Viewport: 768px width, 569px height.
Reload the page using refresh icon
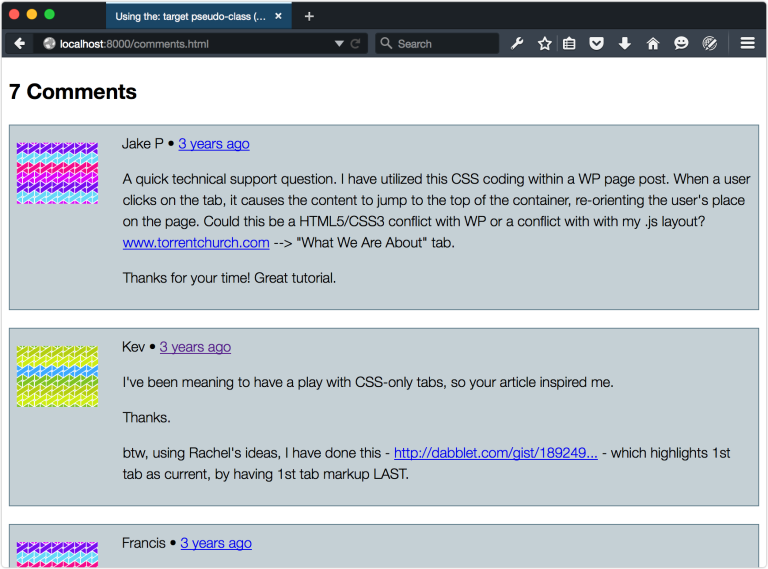point(356,44)
